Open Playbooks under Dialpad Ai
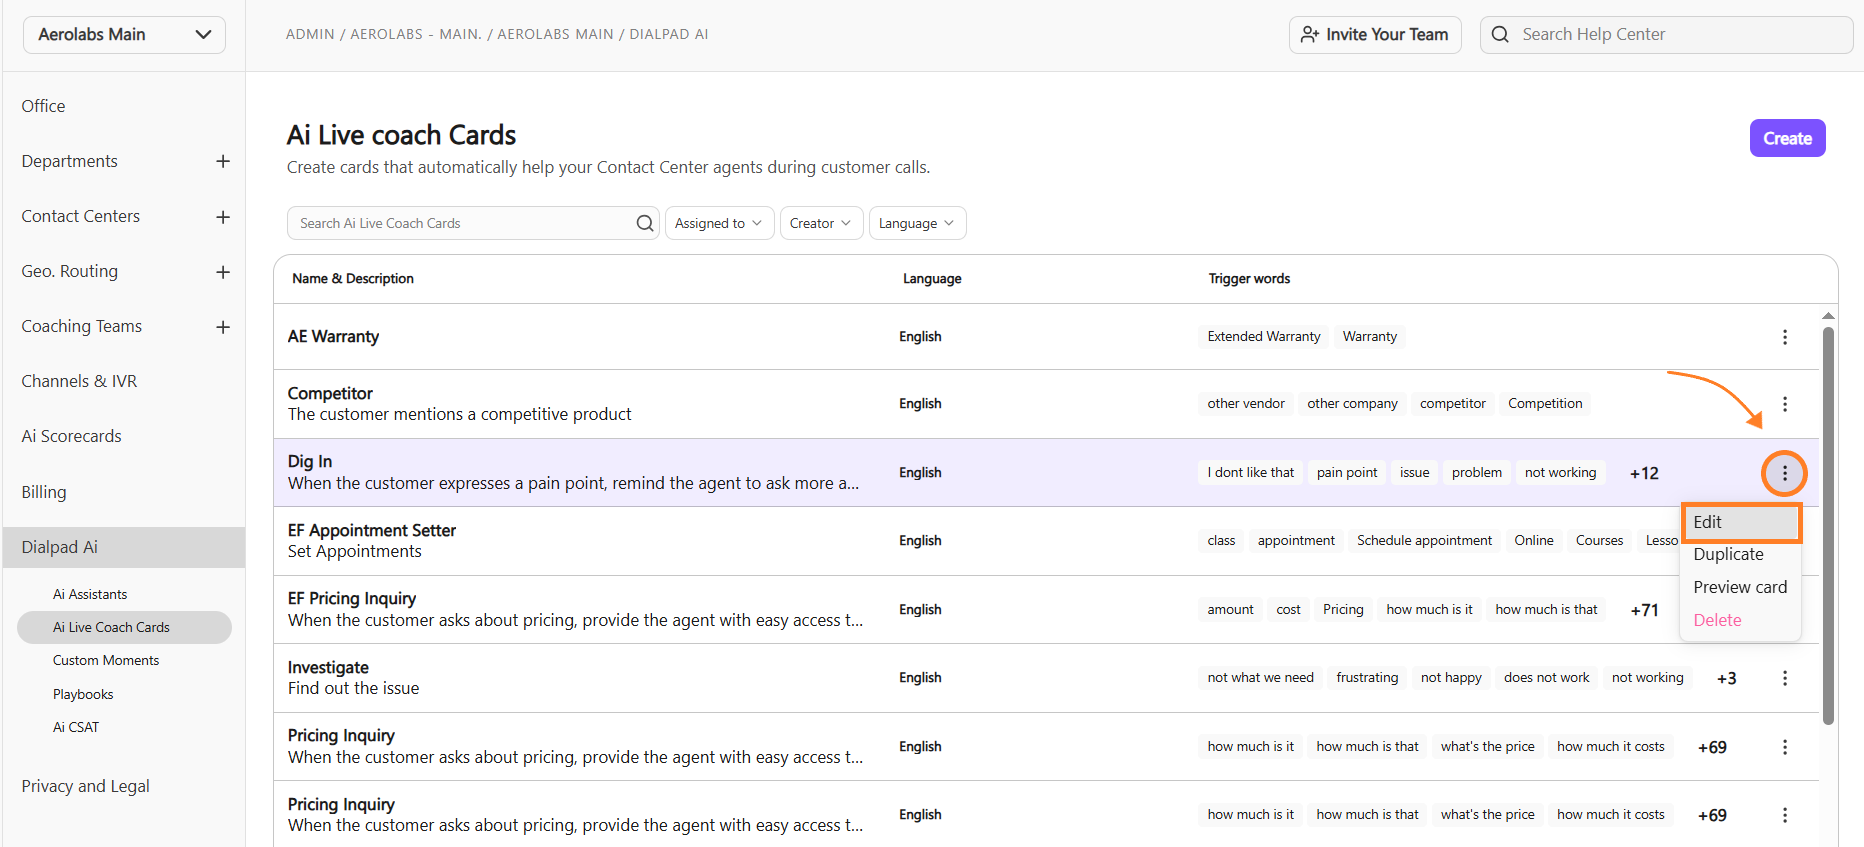 tap(83, 694)
